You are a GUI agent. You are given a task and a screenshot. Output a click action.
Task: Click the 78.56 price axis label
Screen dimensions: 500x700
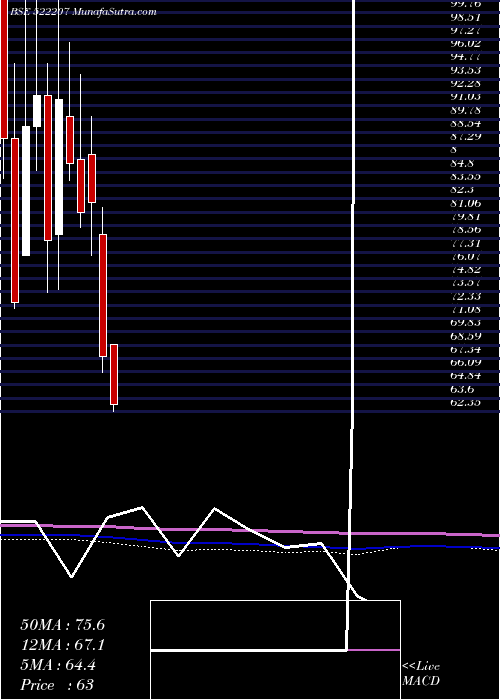(466, 229)
